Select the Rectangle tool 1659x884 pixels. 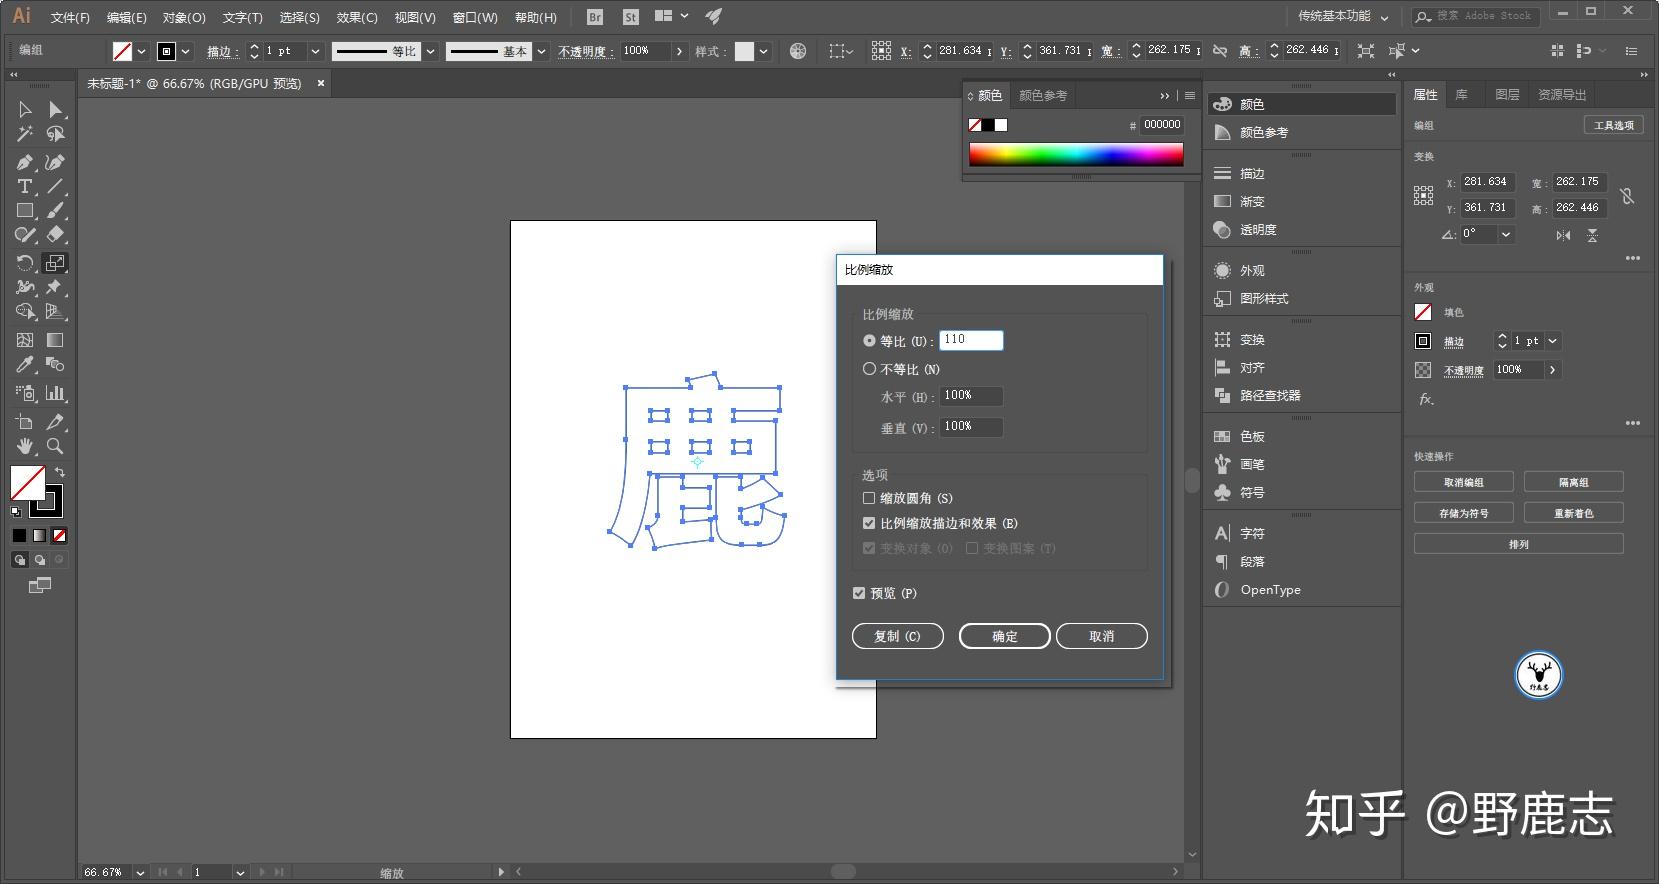(25, 211)
